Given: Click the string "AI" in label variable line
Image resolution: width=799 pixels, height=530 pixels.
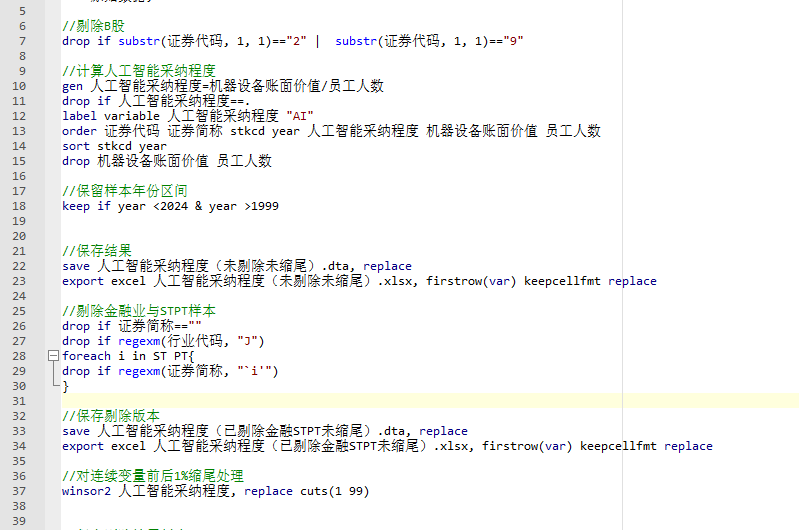Looking at the screenshot, I should (x=299, y=116).
